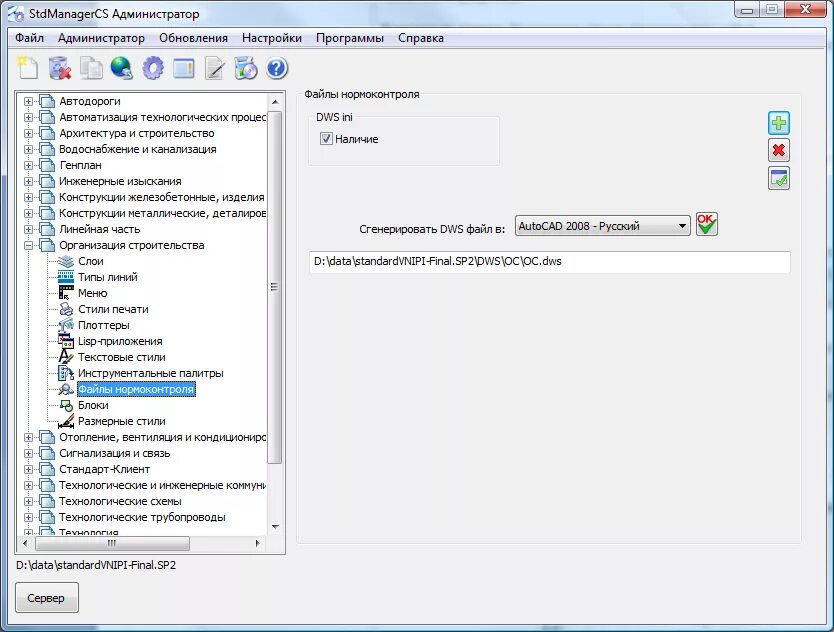Expand the Отопление, вентиляция и кондиционирование node
Image resolution: width=834 pixels, height=632 pixels.
[x=29, y=437]
